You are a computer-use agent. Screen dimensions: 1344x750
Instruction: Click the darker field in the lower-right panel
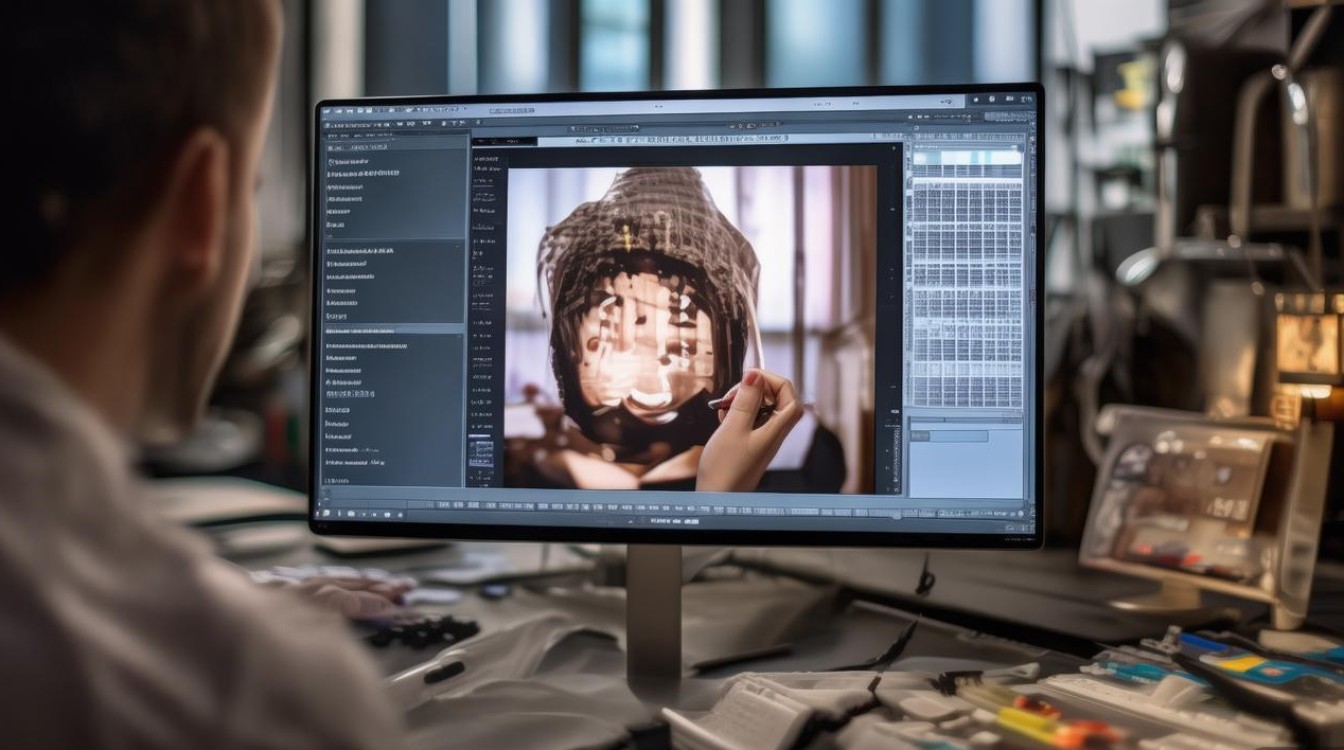pos(948,436)
